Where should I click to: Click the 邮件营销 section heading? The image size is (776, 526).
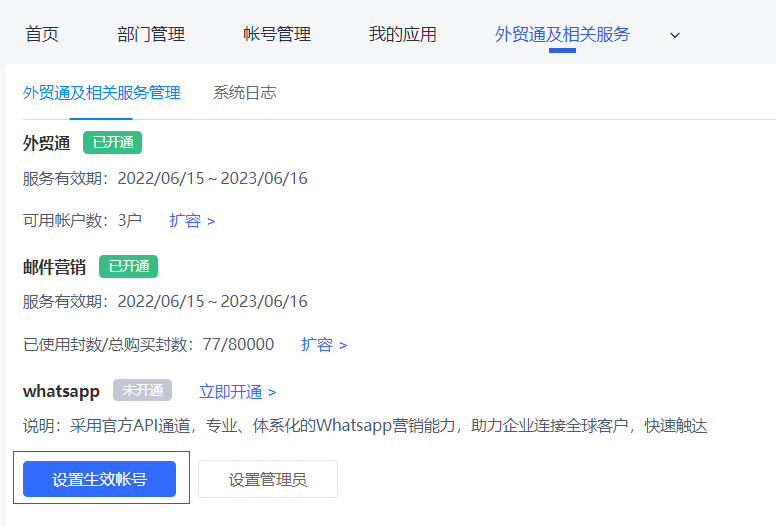(x=54, y=267)
